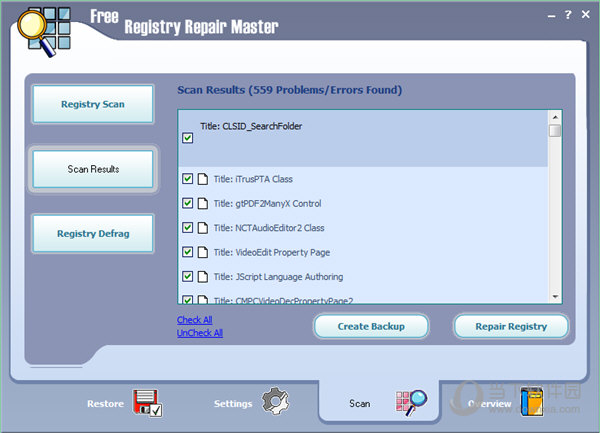Click document icon beside VideoEdit Property Page
The width and height of the screenshot is (600, 433).
pos(203,252)
